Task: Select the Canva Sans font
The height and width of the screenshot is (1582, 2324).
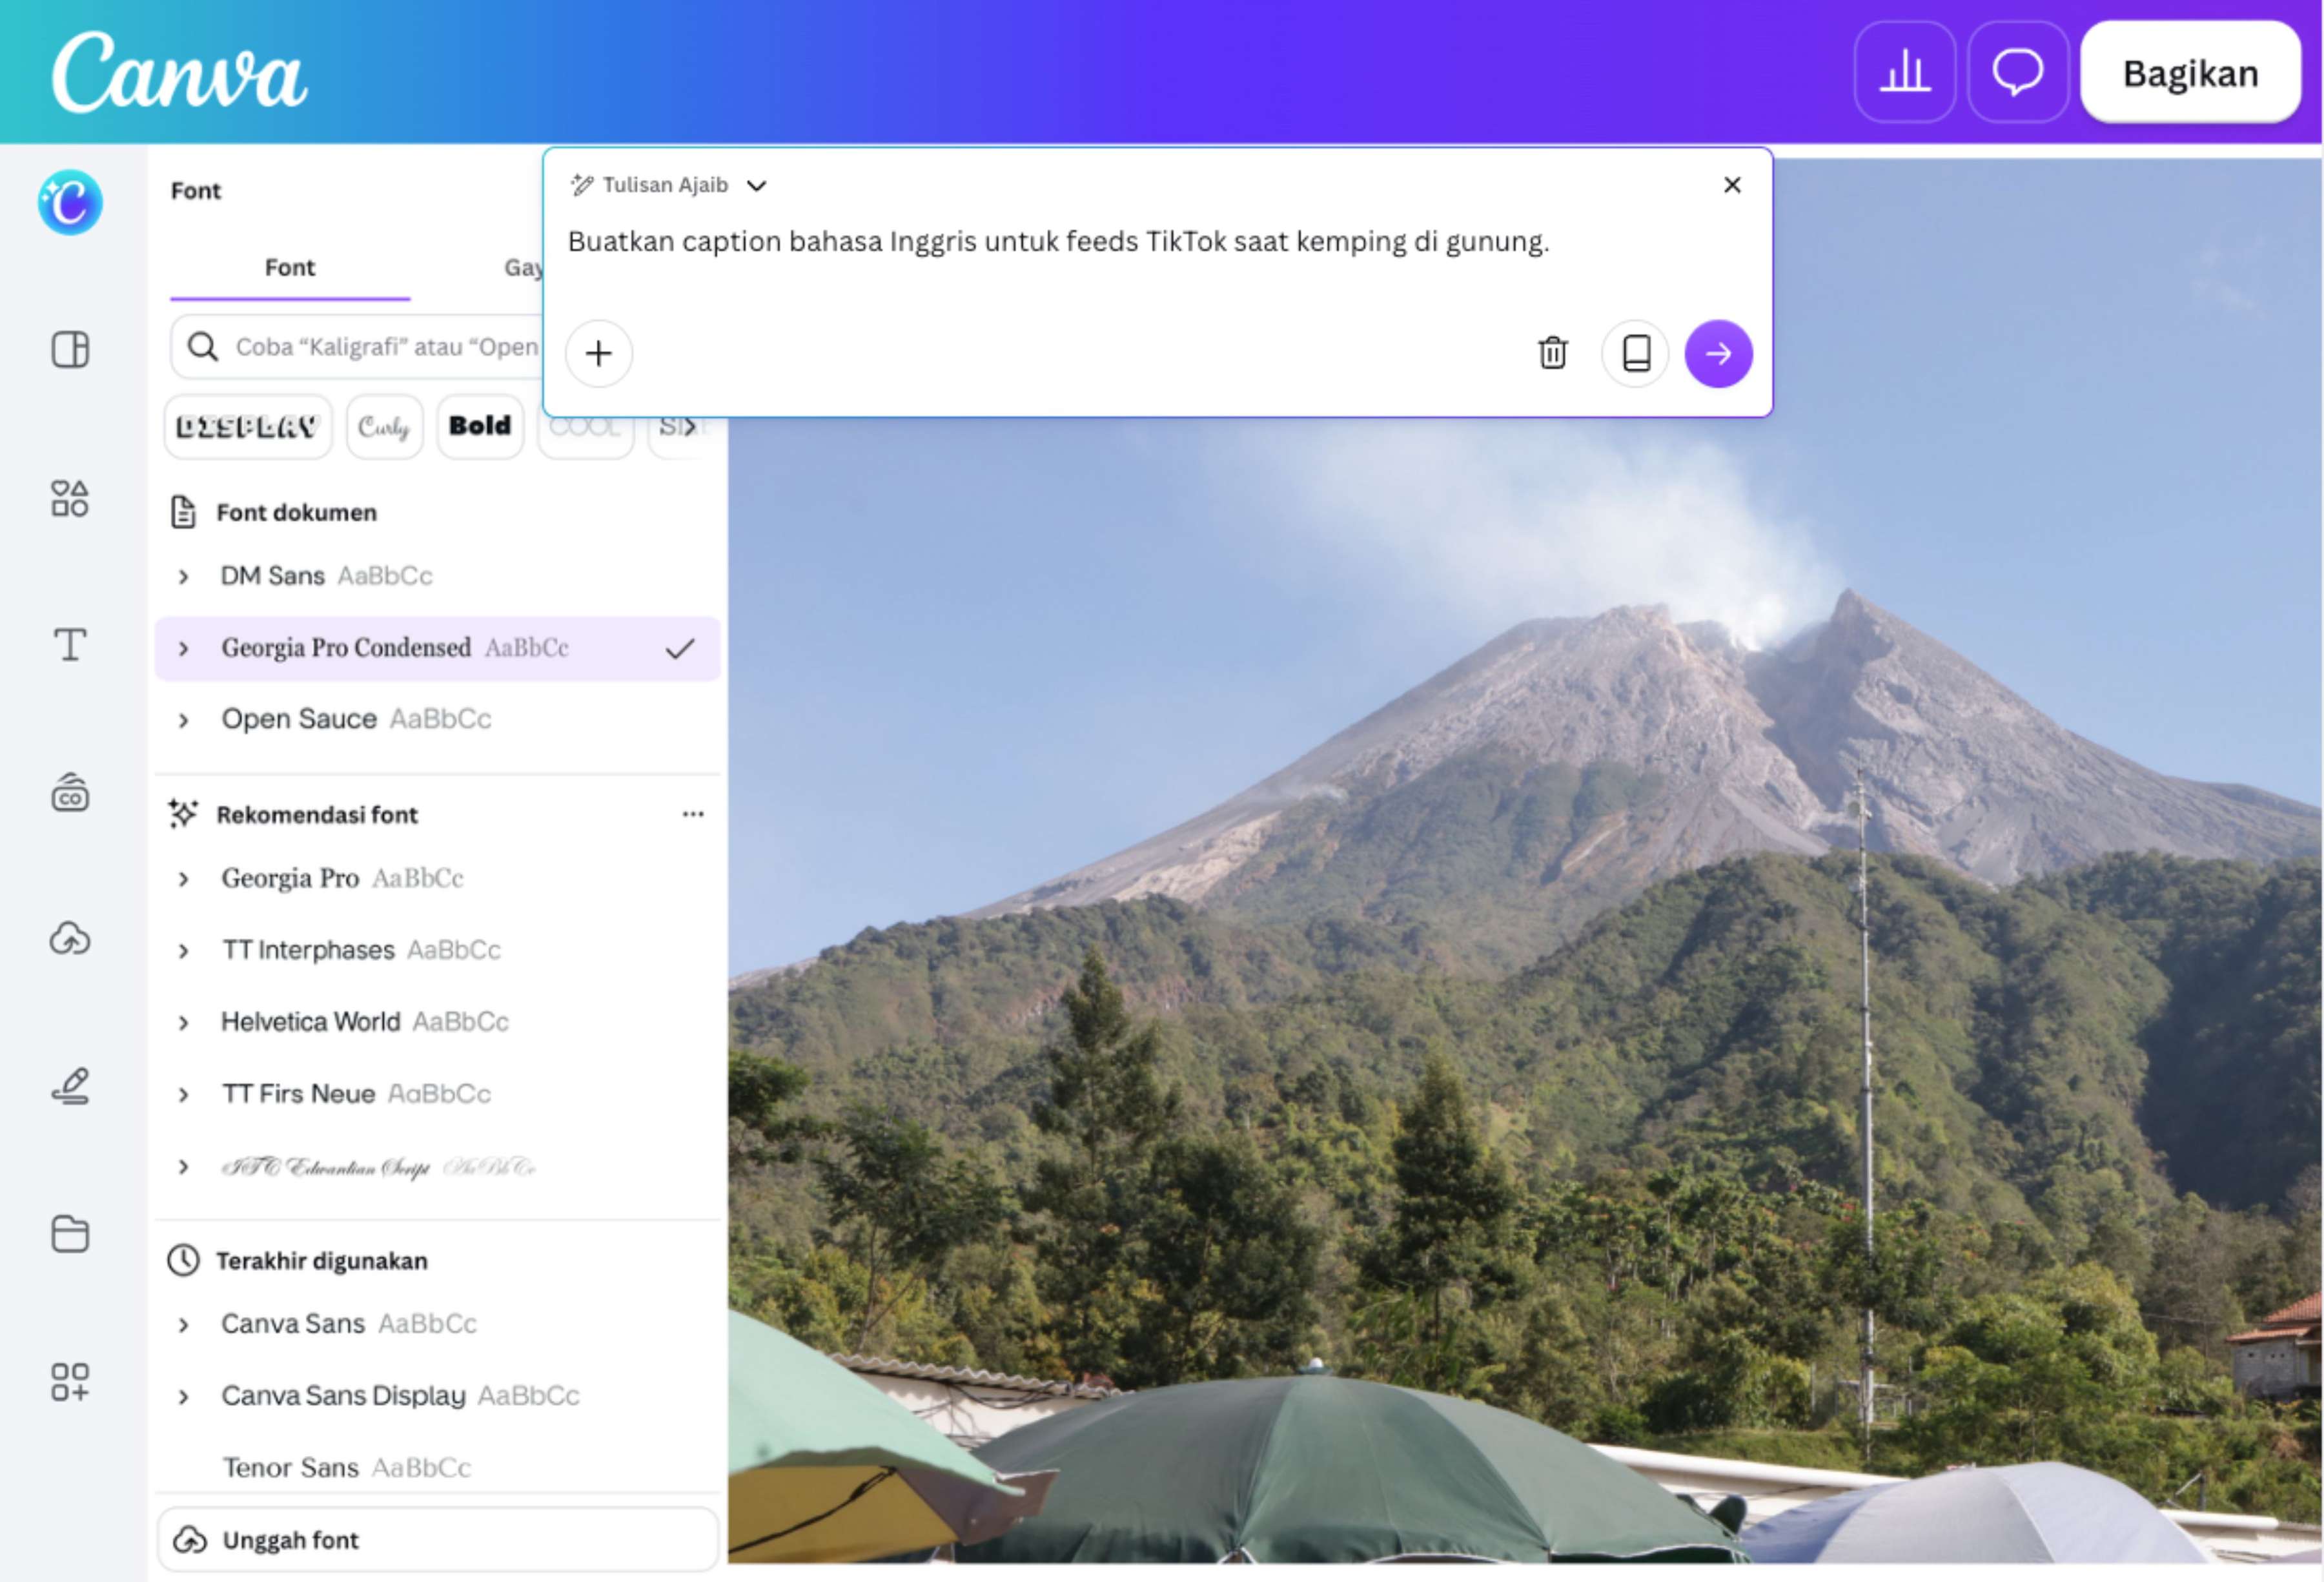Action: (x=438, y=1325)
